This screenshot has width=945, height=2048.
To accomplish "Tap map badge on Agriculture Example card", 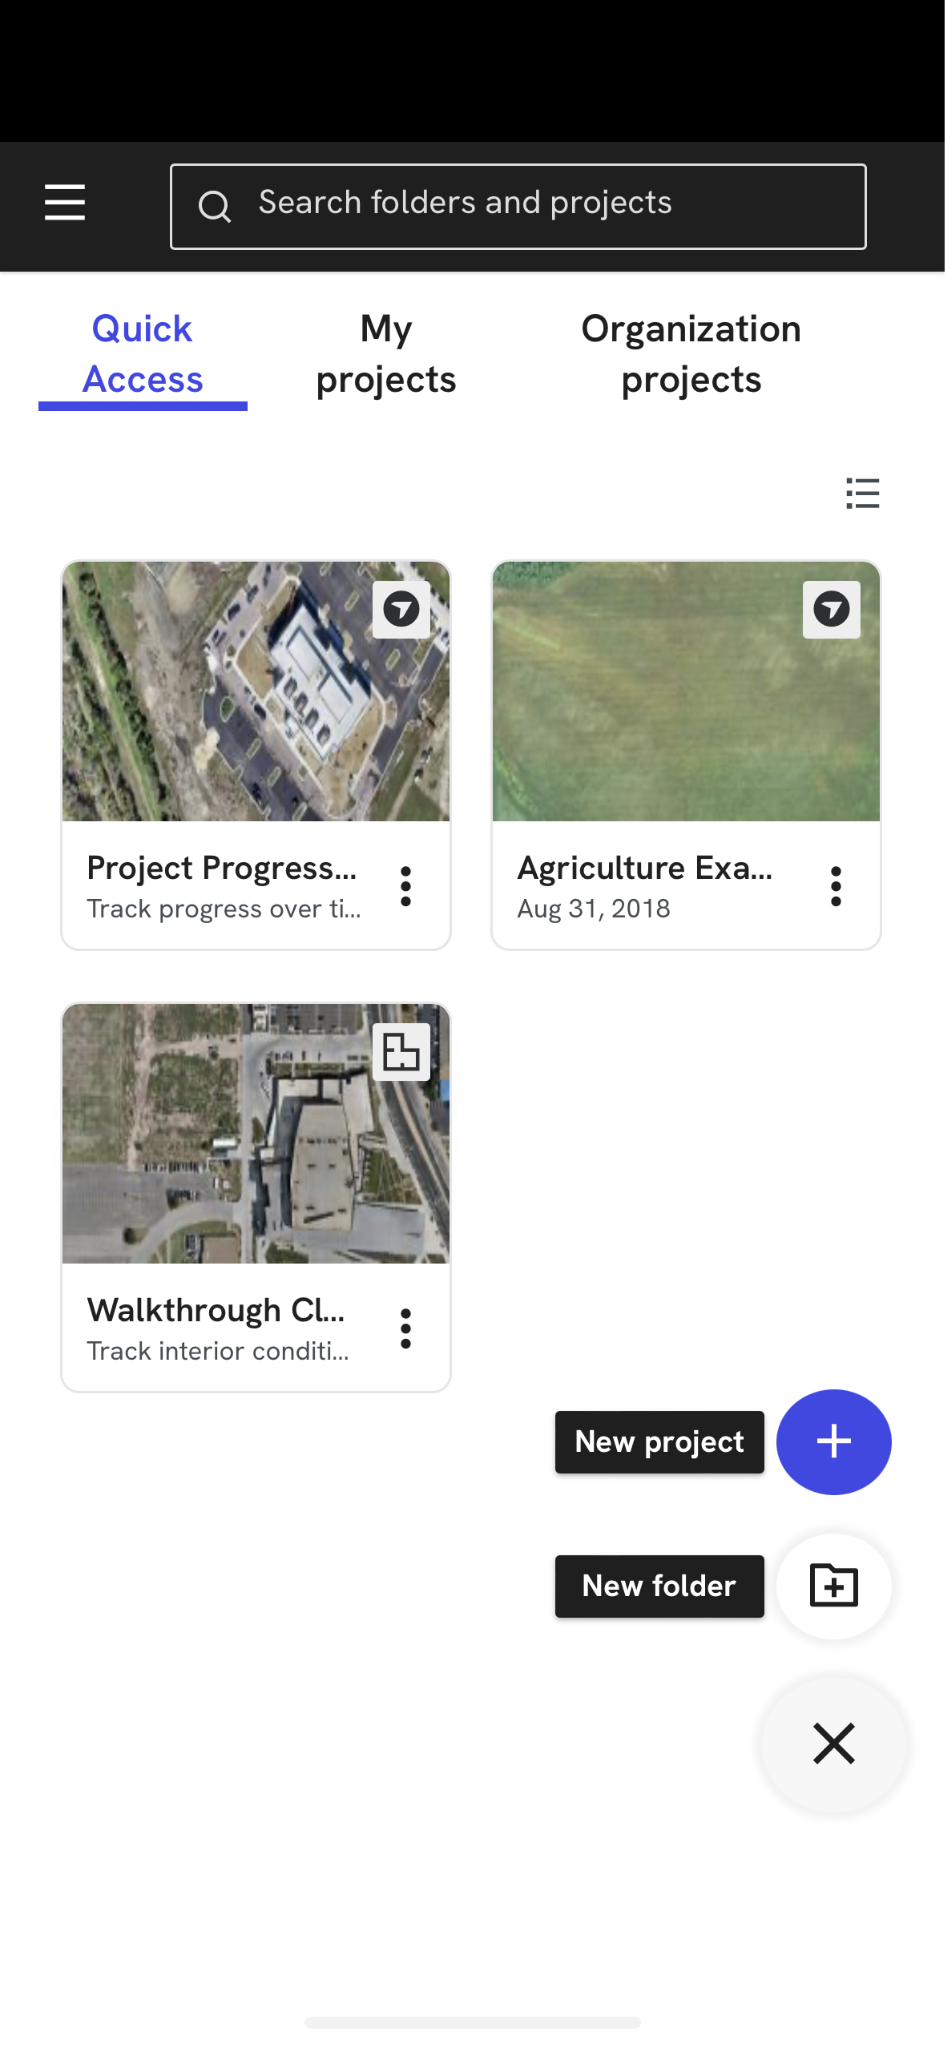I will [x=831, y=609].
